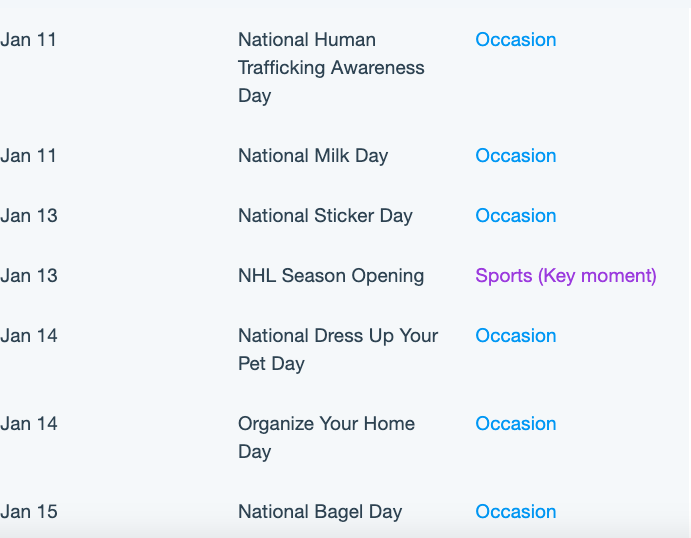Select the Jan 15 date cell

pyautogui.click(x=29, y=512)
